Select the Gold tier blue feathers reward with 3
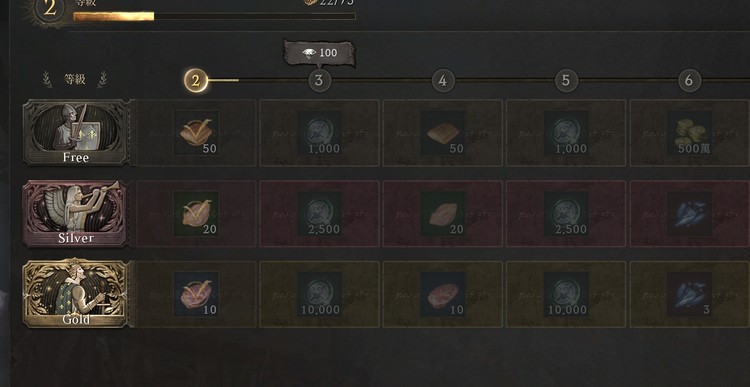Image resolution: width=750 pixels, height=387 pixels. click(689, 294)
